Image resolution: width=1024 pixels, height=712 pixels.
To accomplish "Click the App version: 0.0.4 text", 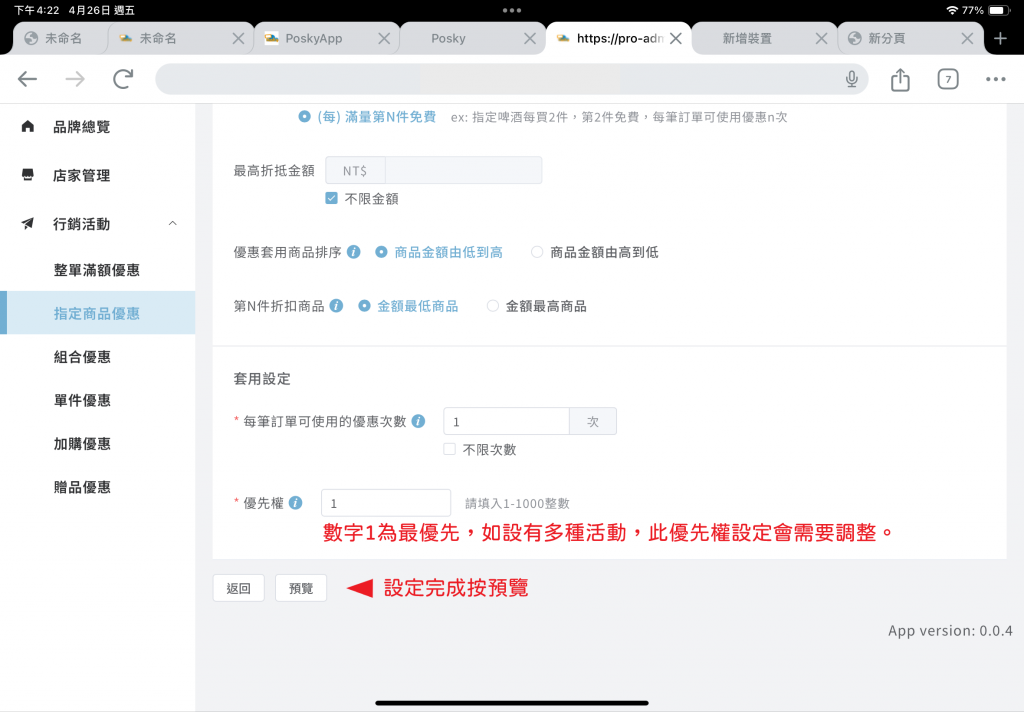I will click(x=950, y=630).
